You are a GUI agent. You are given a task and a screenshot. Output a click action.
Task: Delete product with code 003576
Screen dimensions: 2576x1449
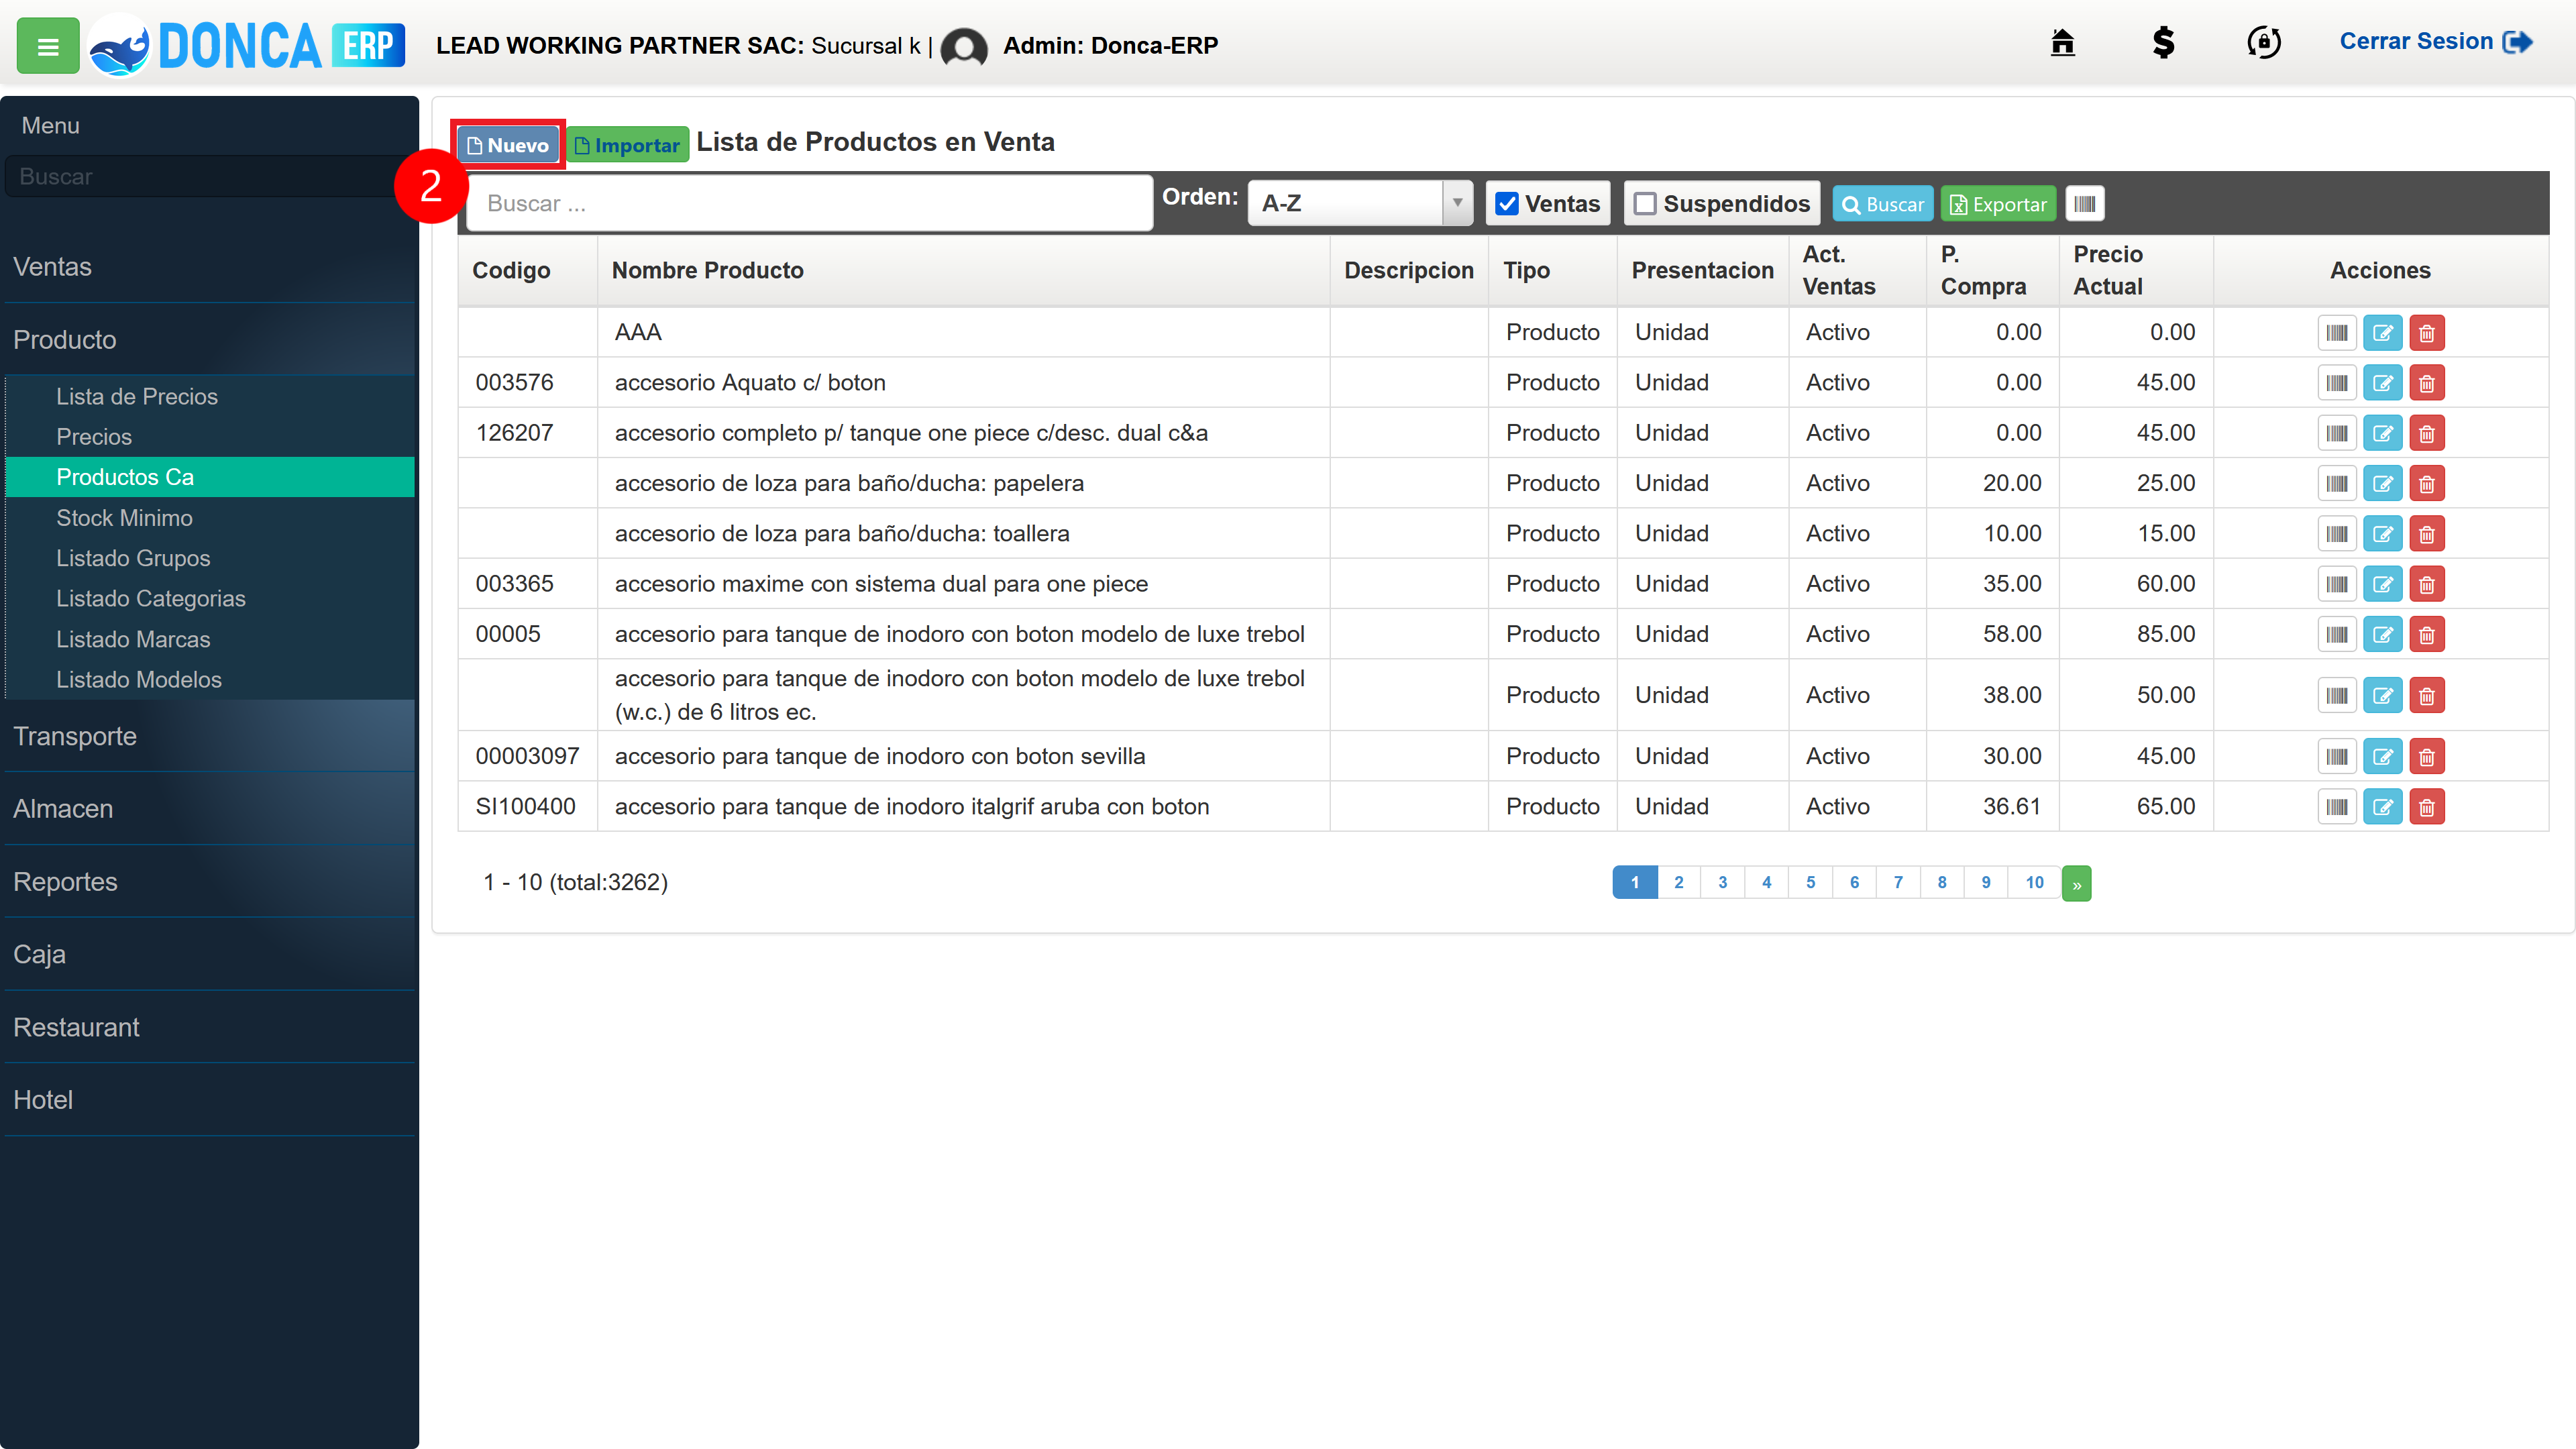(2427, 383)
